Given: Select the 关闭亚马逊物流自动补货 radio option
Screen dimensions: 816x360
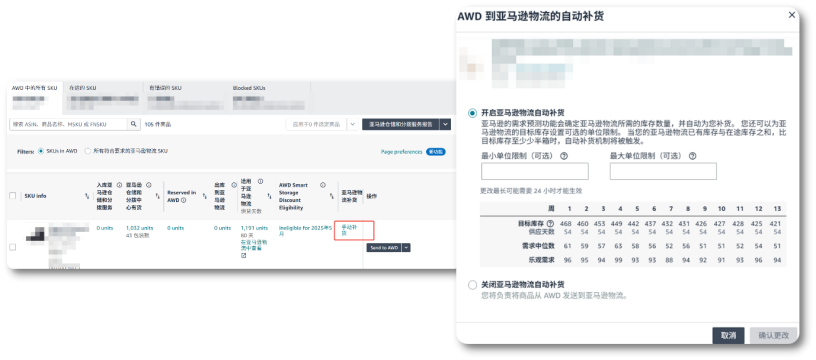Looking at the screenshot, I should pyautogui.click(x=472, y=285).
